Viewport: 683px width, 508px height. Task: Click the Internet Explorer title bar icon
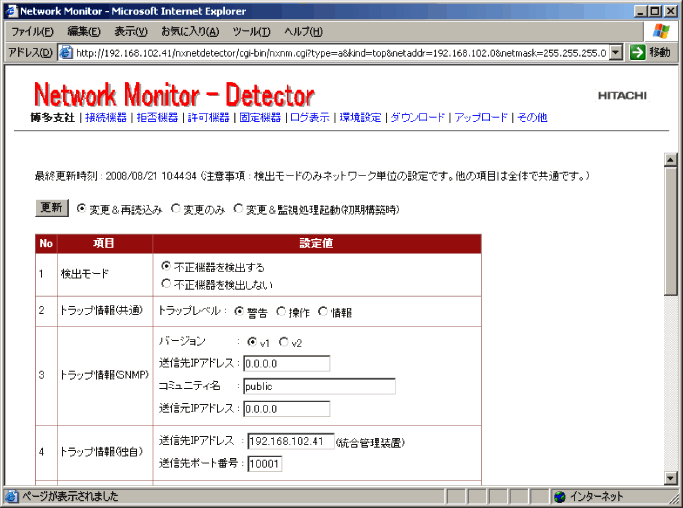point(12,11)
